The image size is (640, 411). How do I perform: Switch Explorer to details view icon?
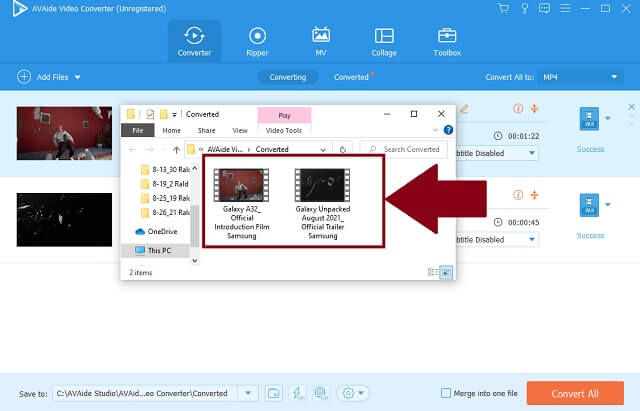pos(433,272)
